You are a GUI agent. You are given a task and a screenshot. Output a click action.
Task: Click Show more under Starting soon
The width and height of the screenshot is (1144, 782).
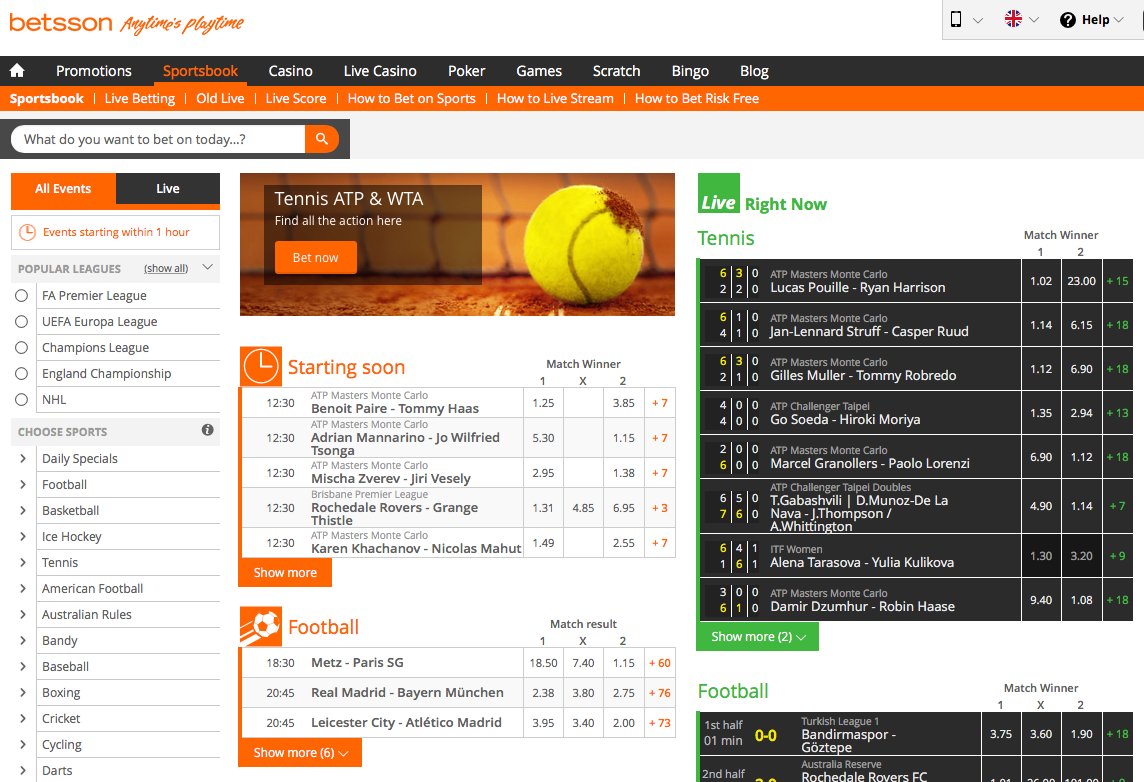click(285, 573)
